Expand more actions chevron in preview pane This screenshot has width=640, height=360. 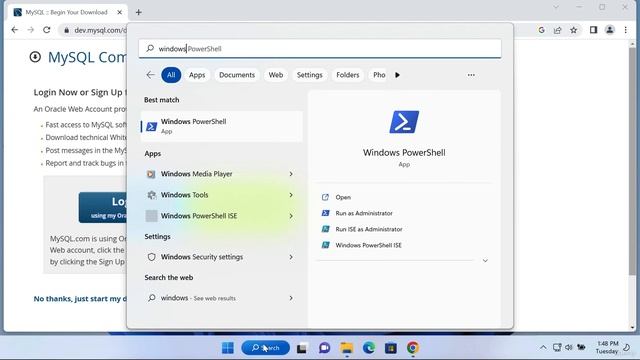coord(485,260)
